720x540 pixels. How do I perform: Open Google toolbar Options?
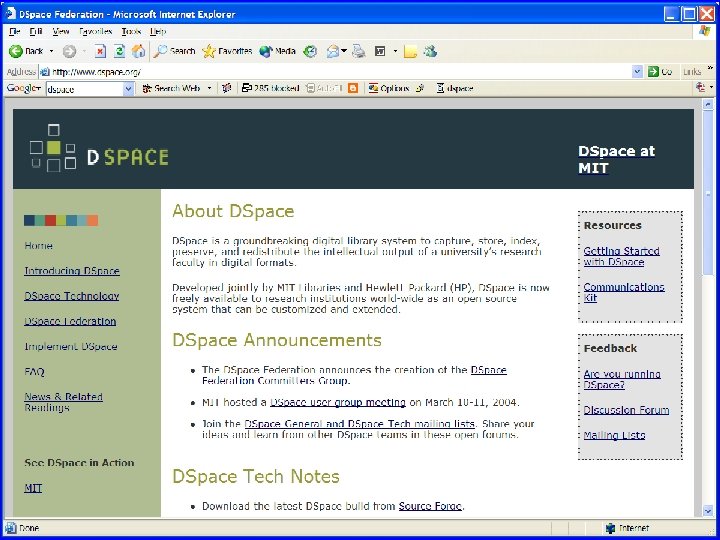[x=389, y=88]
